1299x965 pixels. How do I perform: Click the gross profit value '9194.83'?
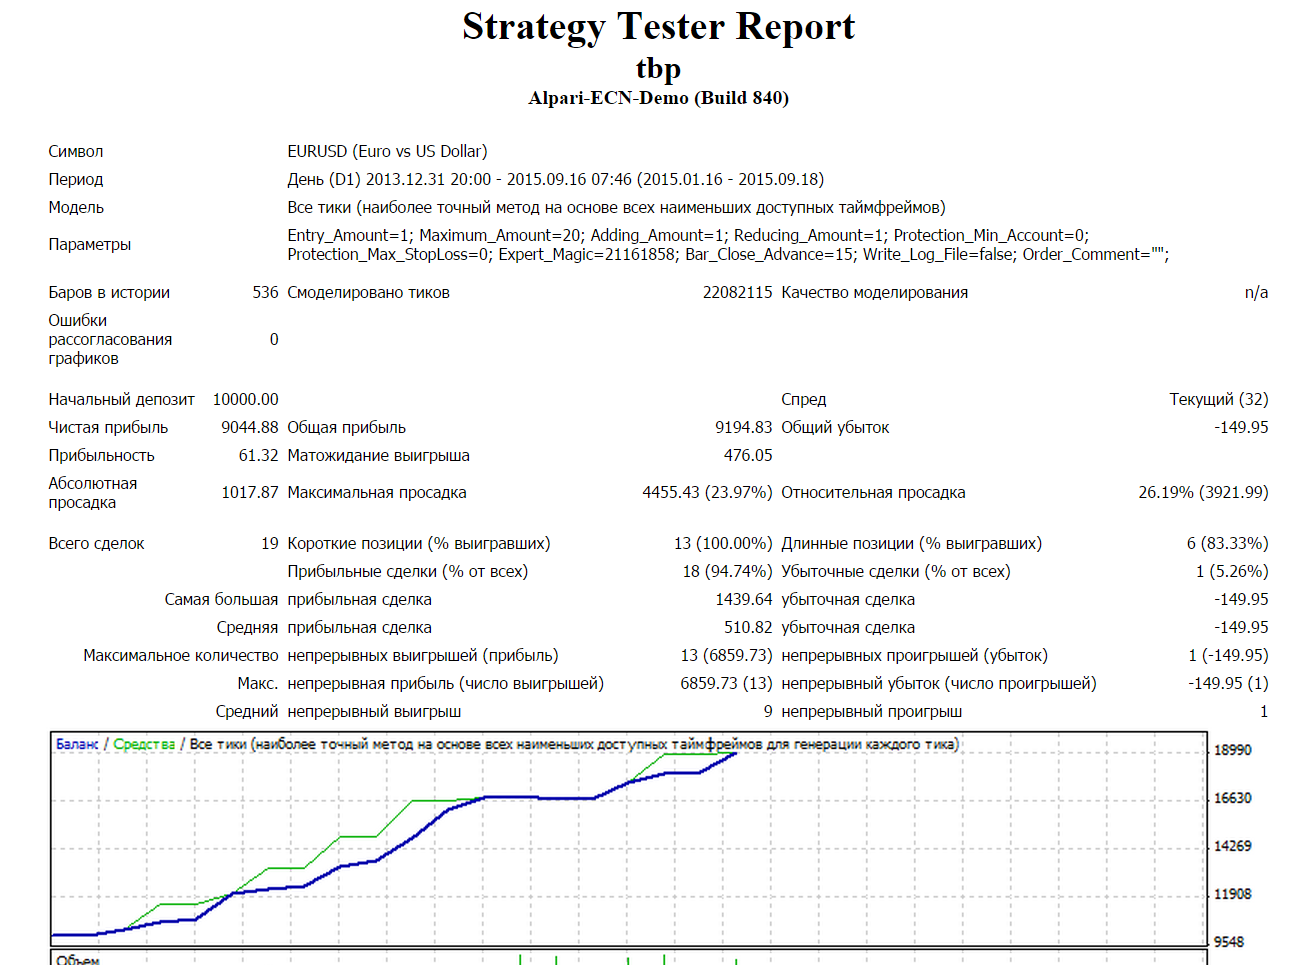(x=744, y=427)
